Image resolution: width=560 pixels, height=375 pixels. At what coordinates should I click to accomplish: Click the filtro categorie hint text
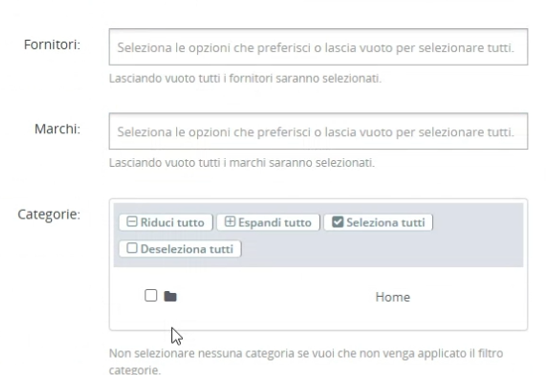[306, 361]
